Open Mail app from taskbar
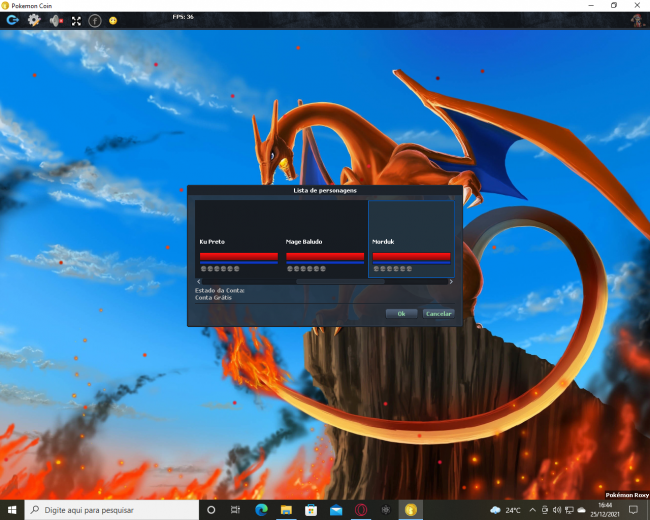 pyautogui.click(x=336, y=510)
